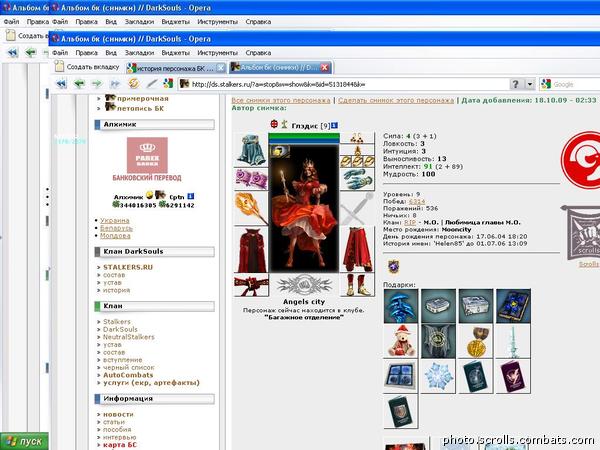Click the blue spellbook gift icon
The height and width of the screenshot is (450, 600).
pyautogui.click(x=513, y=306)
